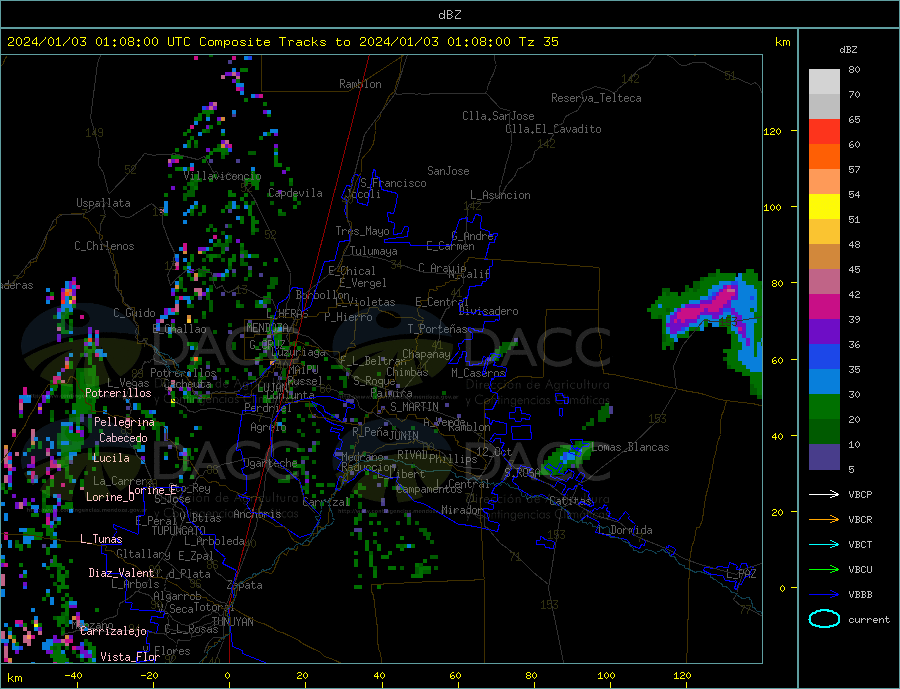The width and height of the screenshot is (900, 689).
Task: Click the 'L_Tunas' place label
Action: pos(101,539)
